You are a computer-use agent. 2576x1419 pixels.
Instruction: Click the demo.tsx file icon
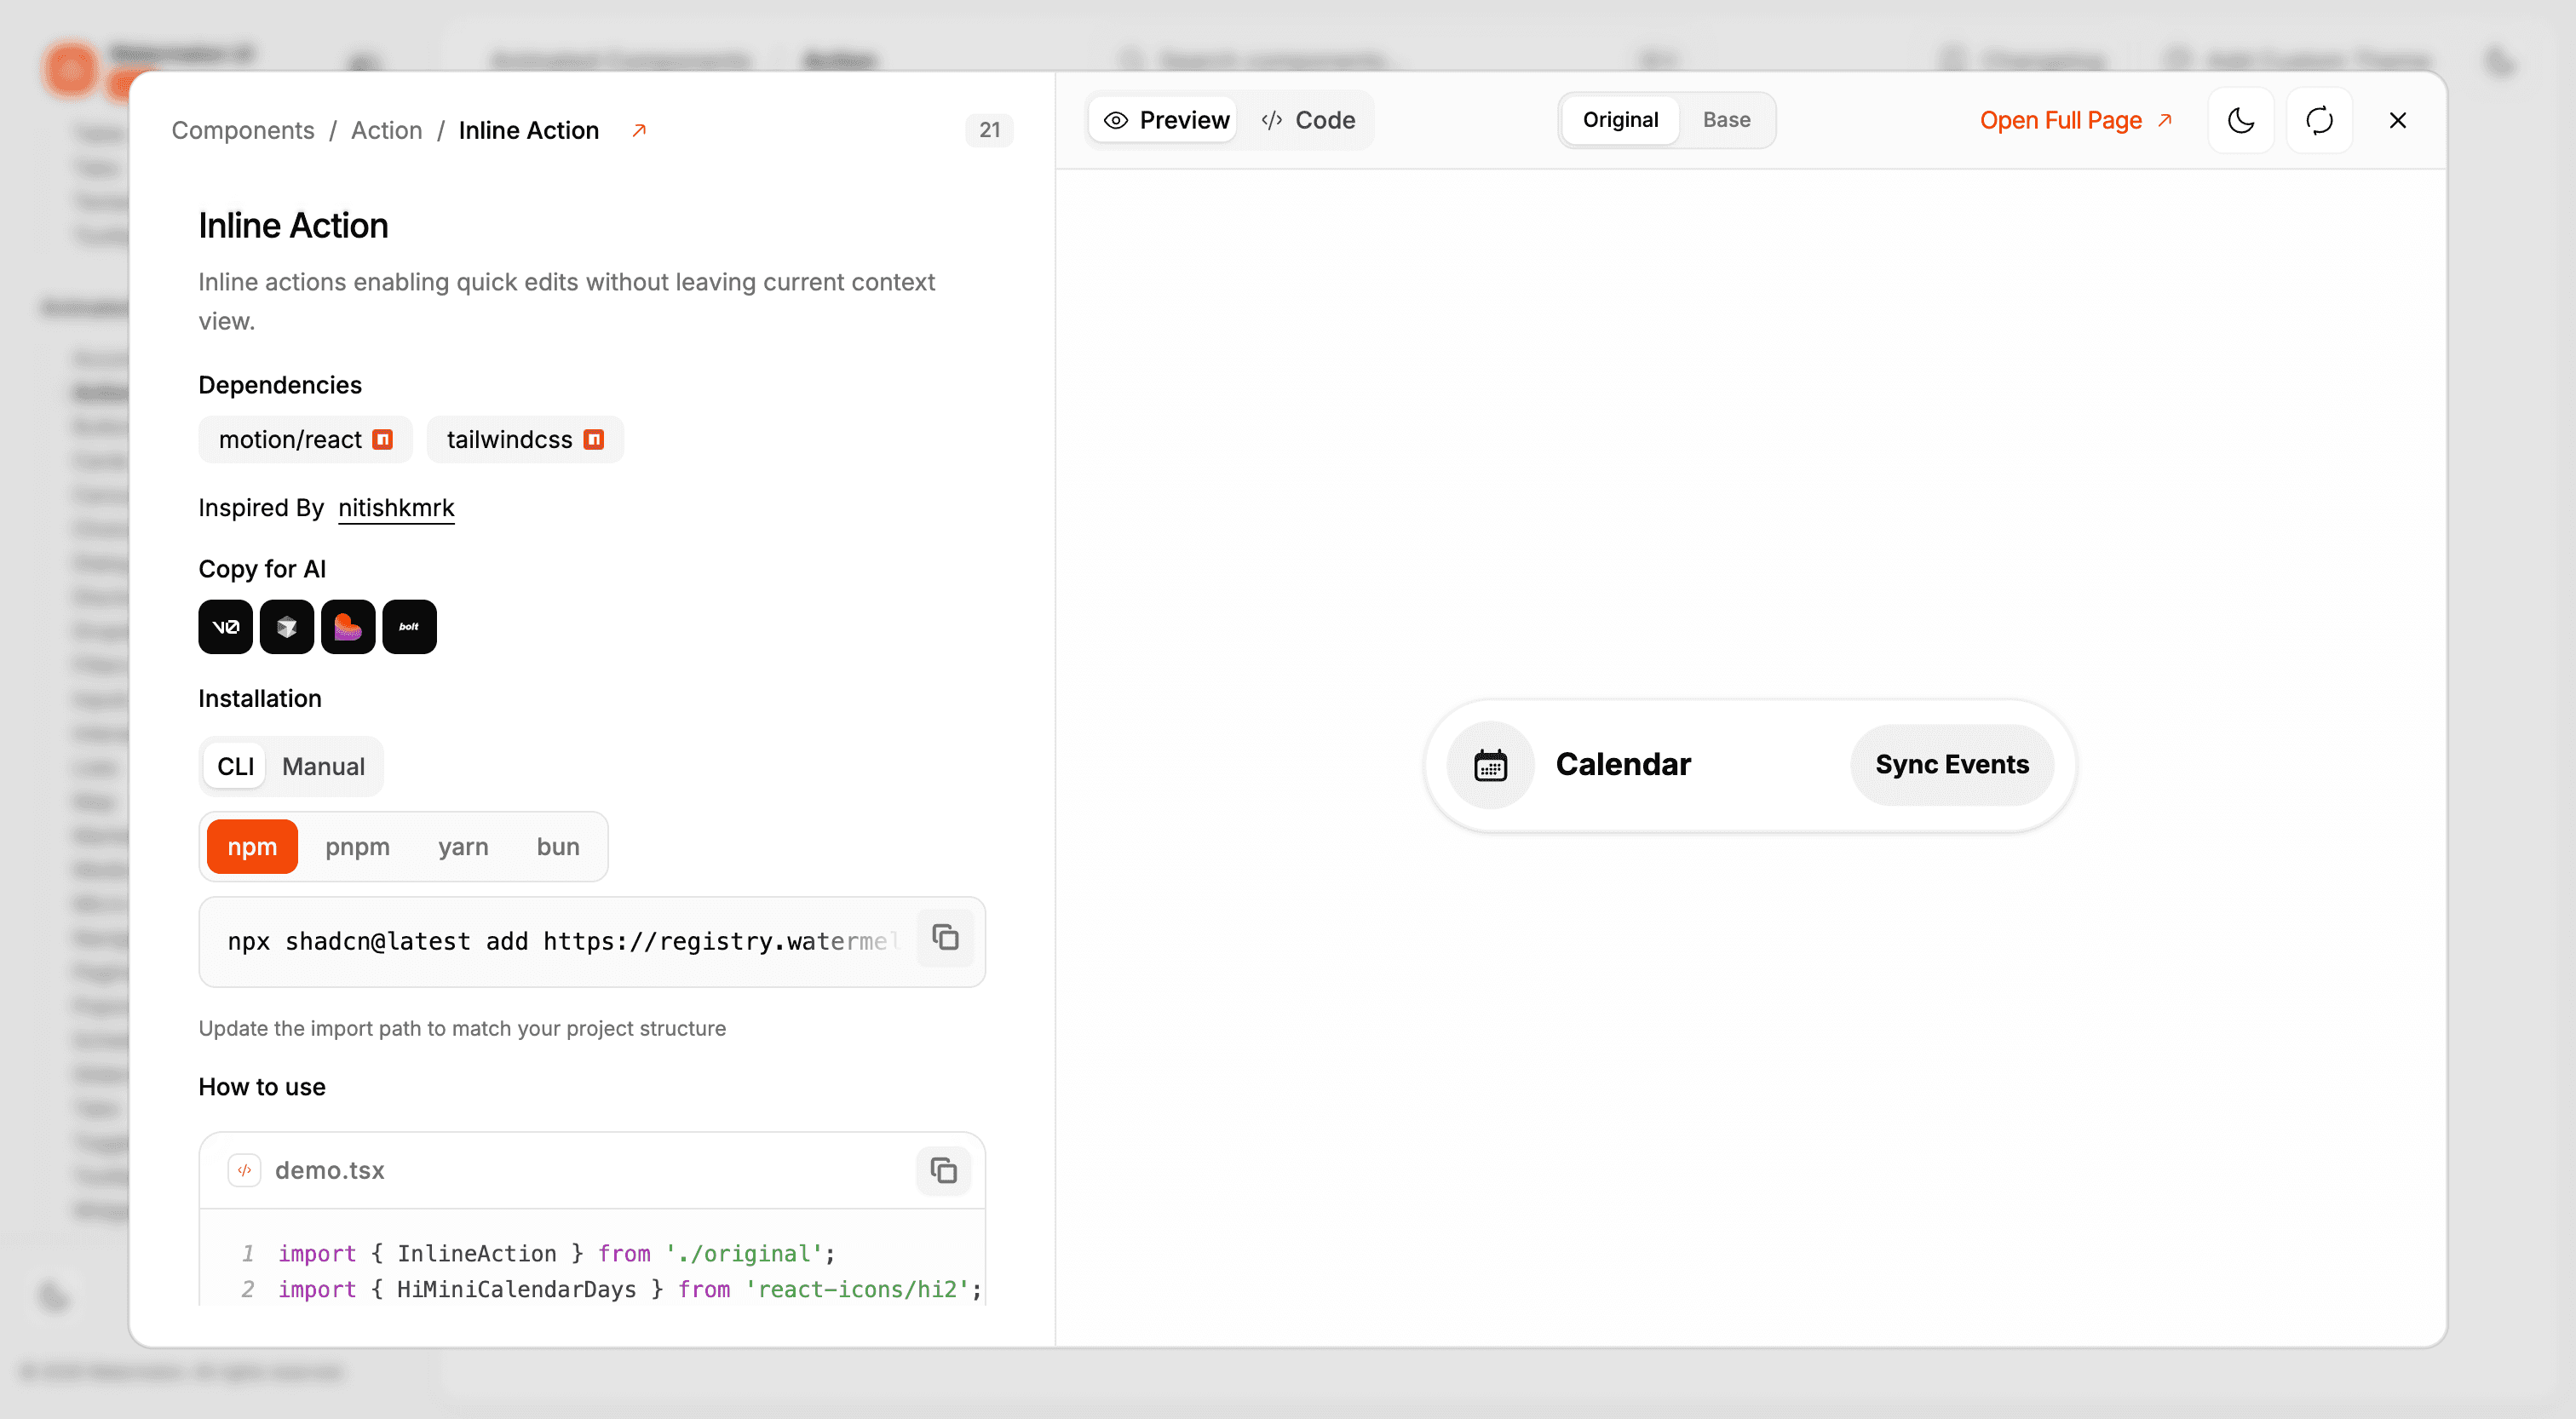pos(244,1170)
